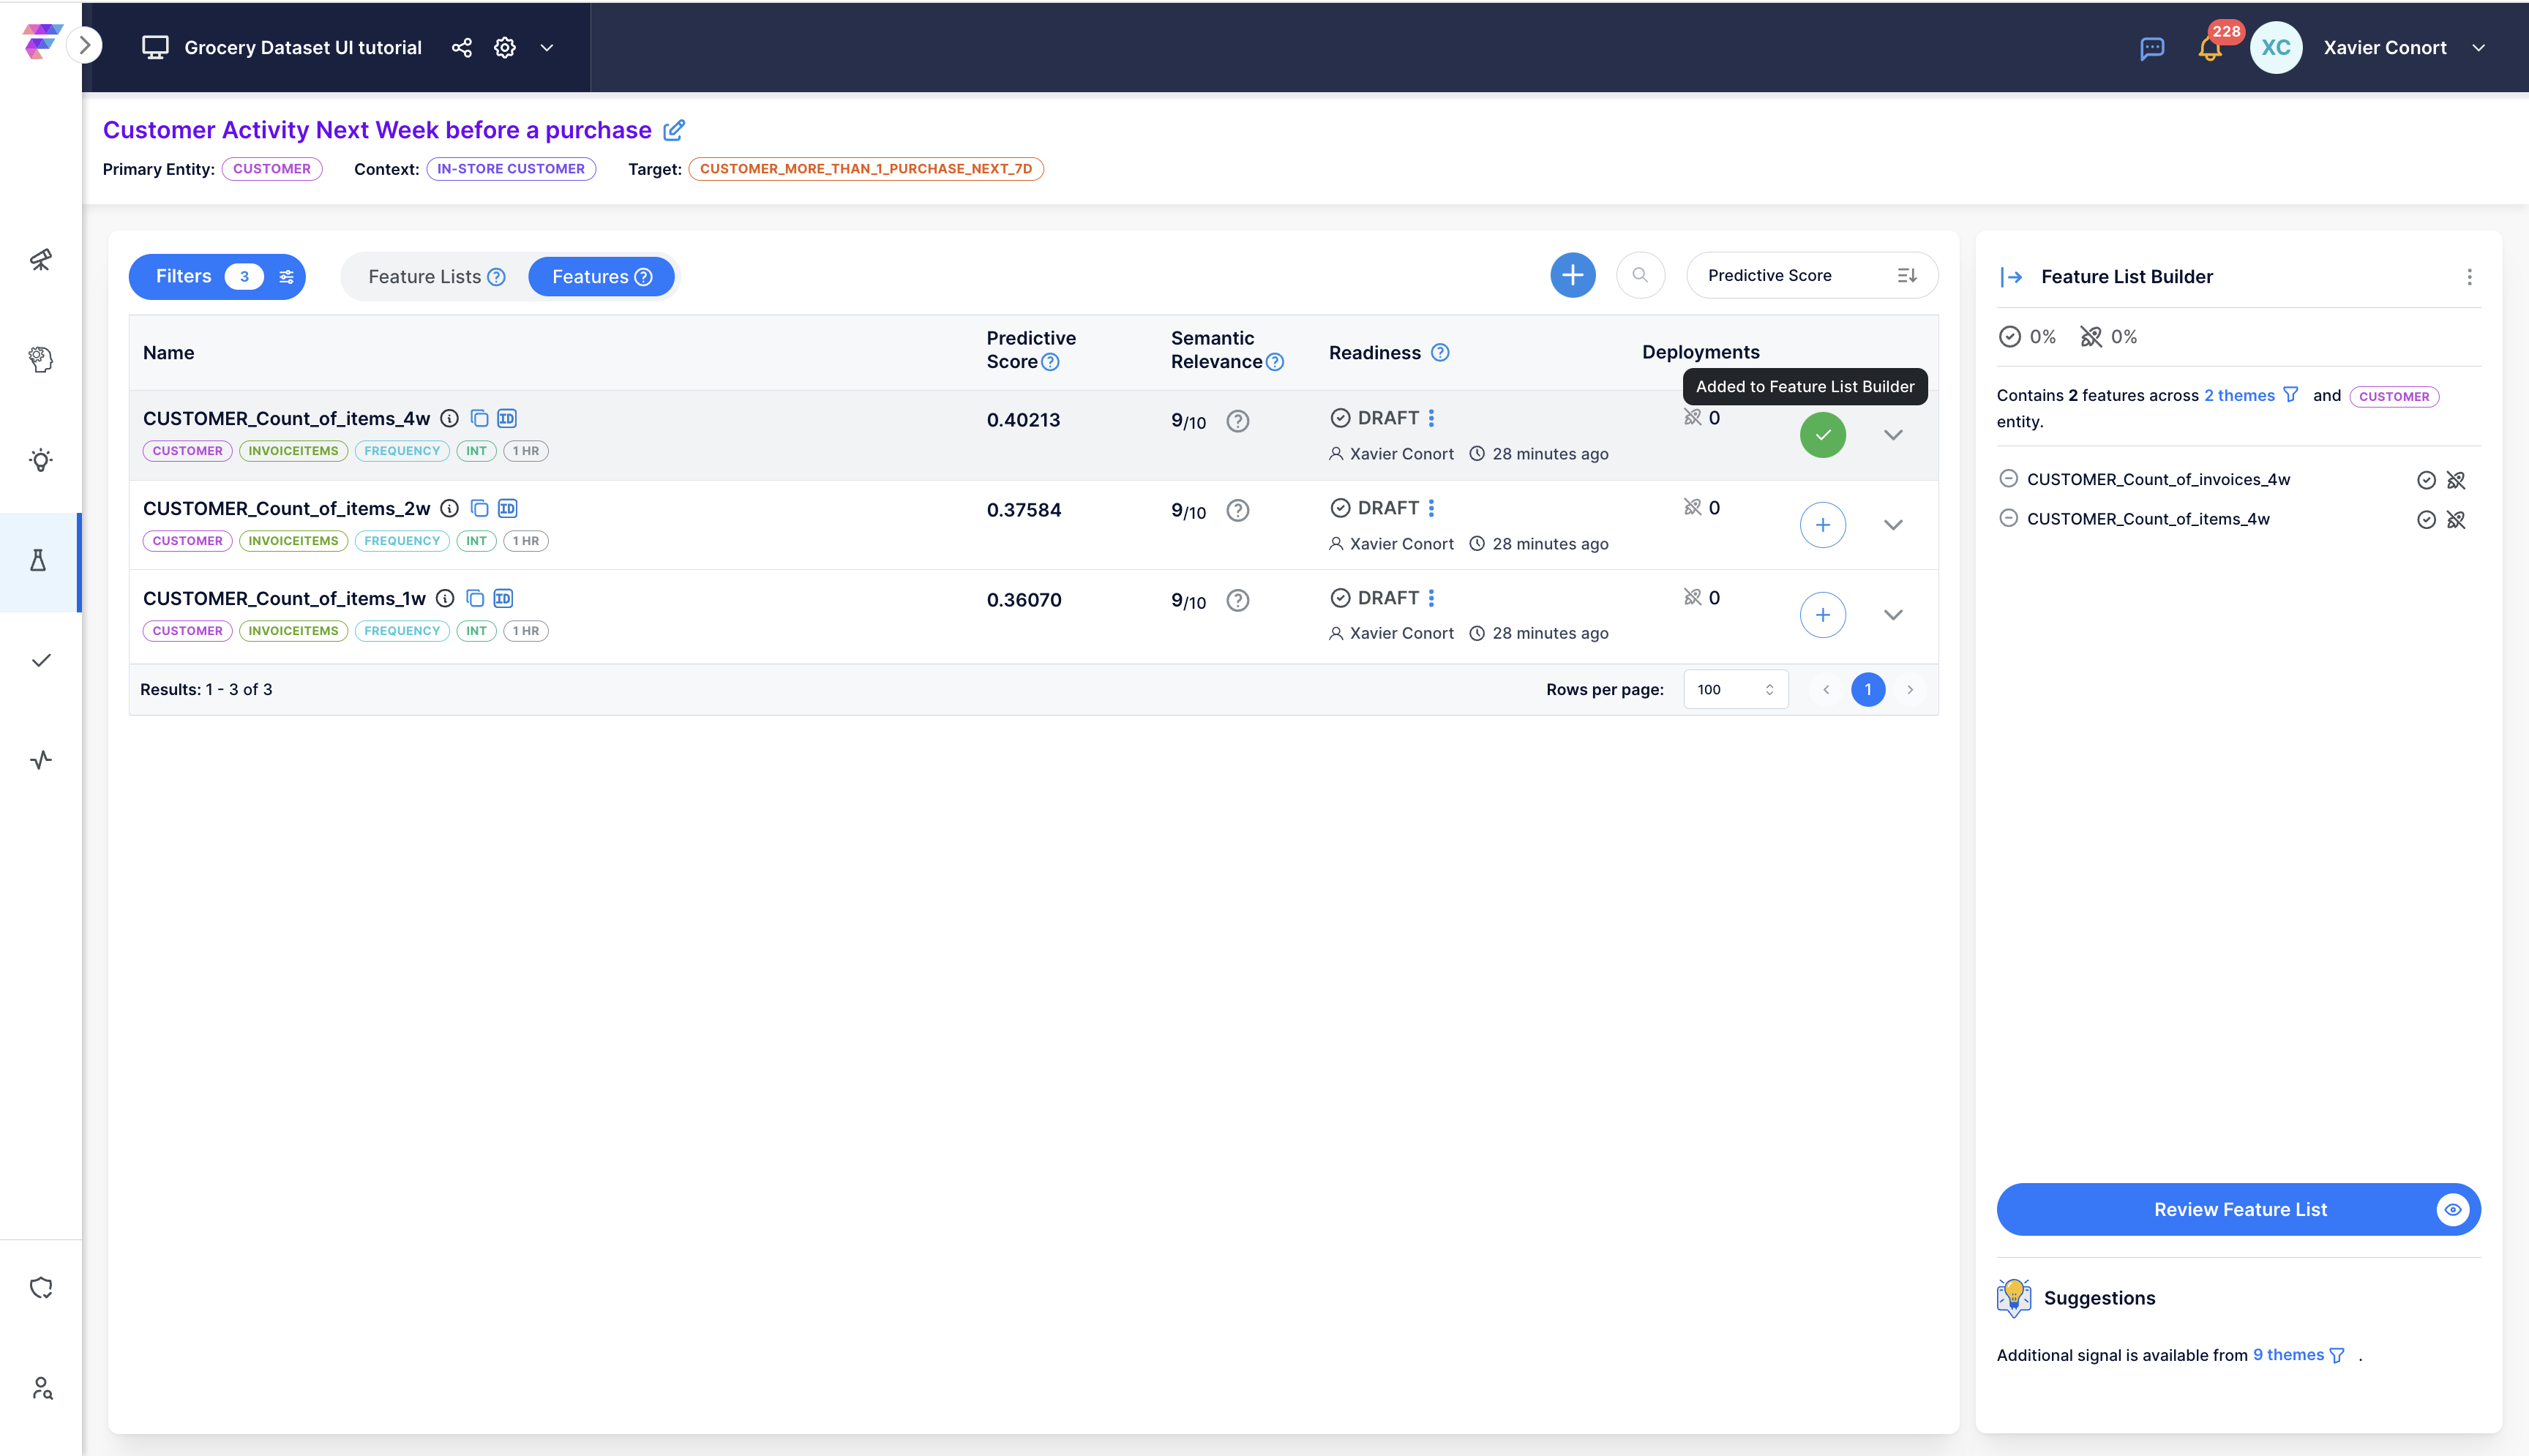Click Predictive Score column help icon
2529x1456 pixels.
(x=1050, y=362)
